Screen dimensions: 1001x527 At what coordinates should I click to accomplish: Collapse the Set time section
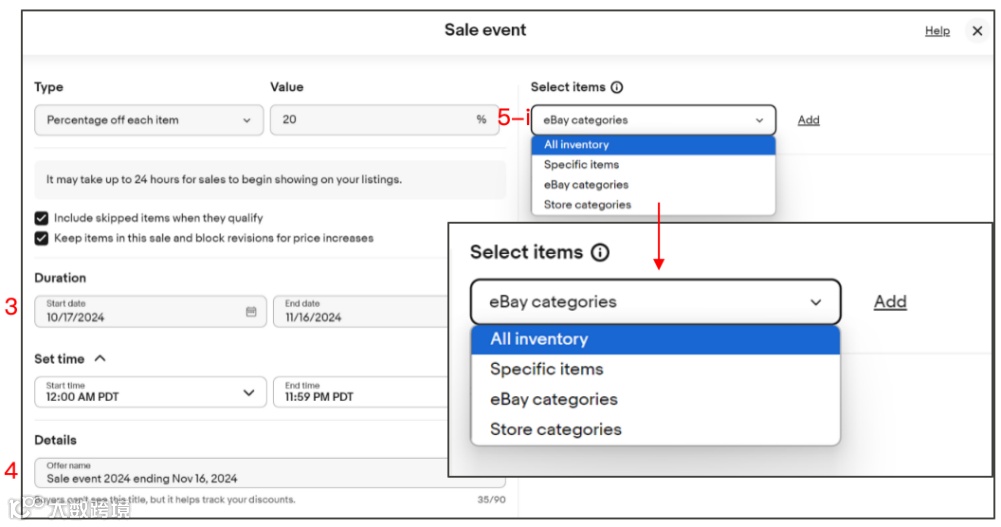coord(99,359)
